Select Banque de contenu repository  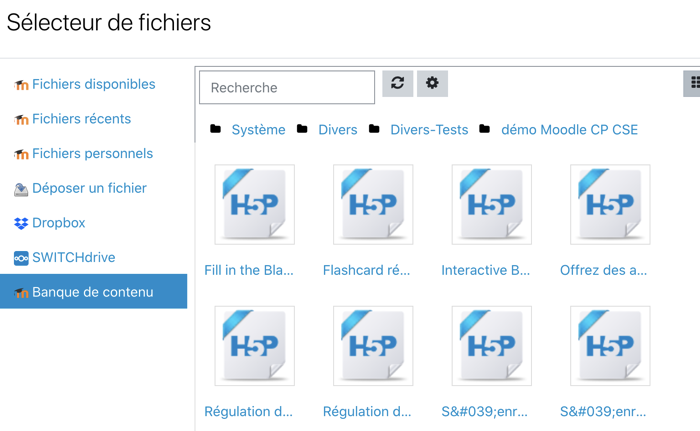click(x=92, y=292)
